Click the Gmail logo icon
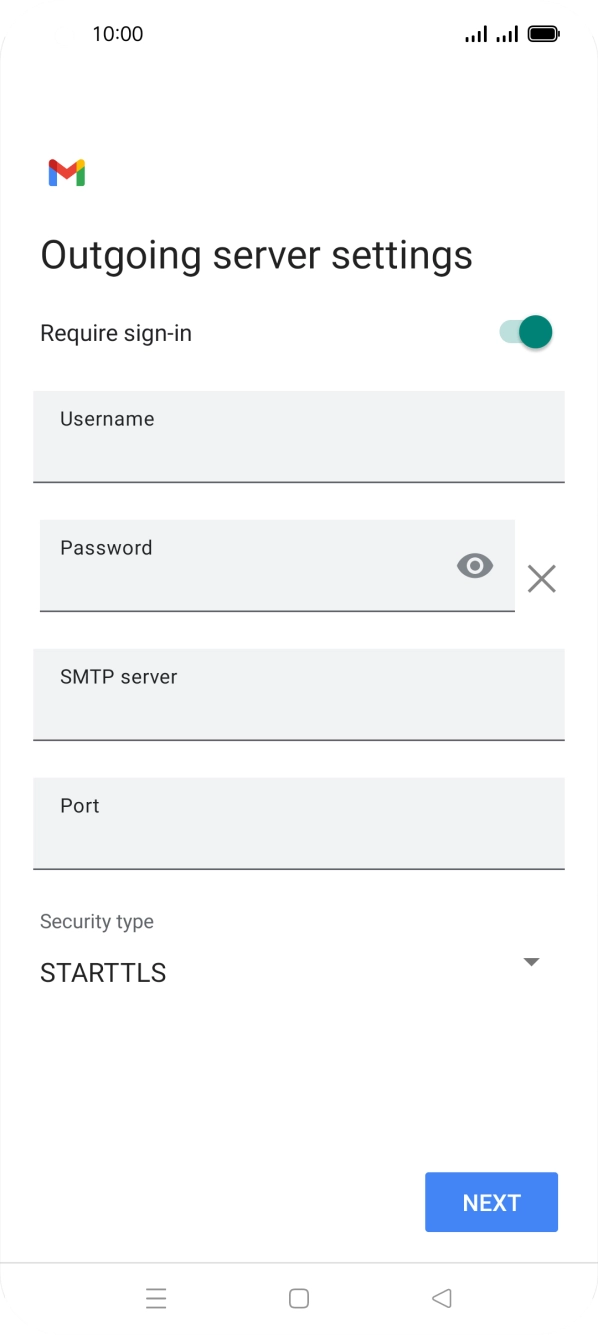This screenshot has height=1335, width=598. tap(66, 172)
